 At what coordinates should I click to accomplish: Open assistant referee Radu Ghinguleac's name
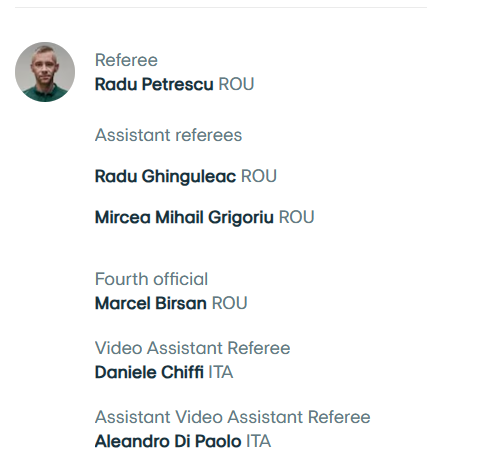coord(165,176)
